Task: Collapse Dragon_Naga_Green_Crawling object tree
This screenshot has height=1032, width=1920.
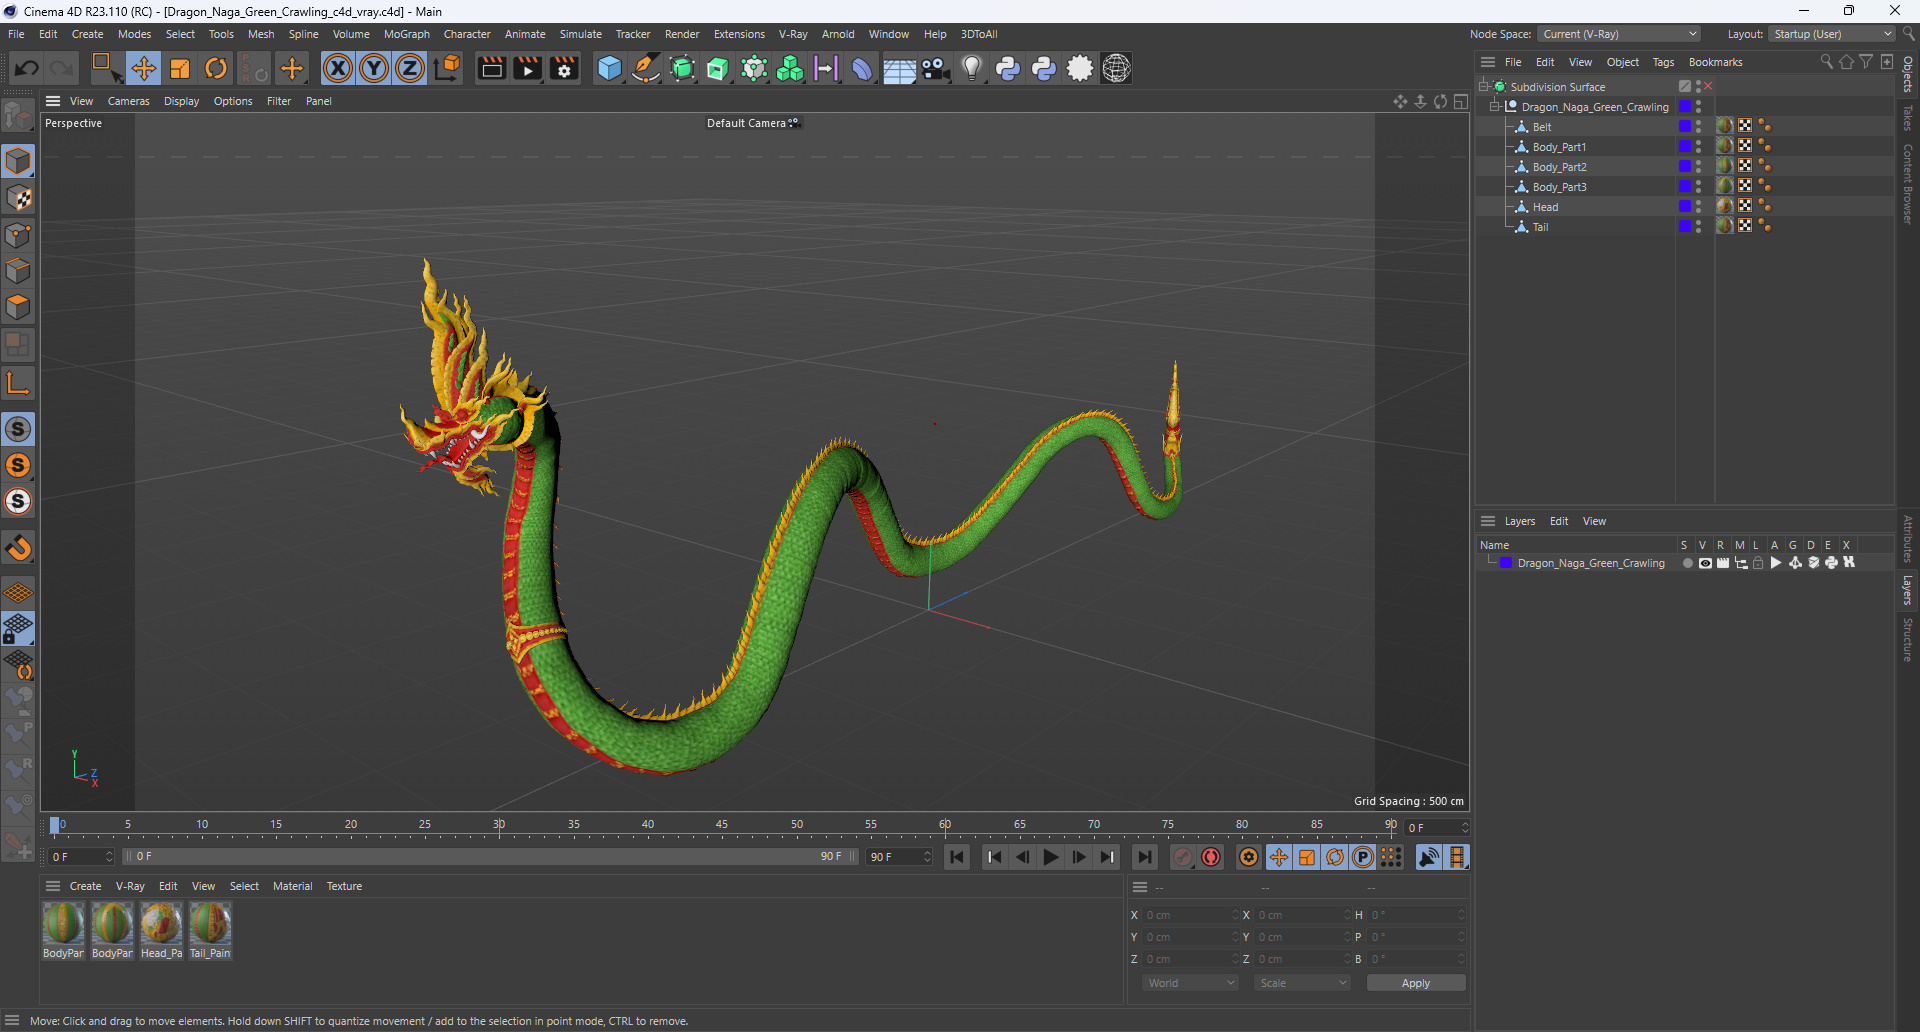Action: (1495, 107)
